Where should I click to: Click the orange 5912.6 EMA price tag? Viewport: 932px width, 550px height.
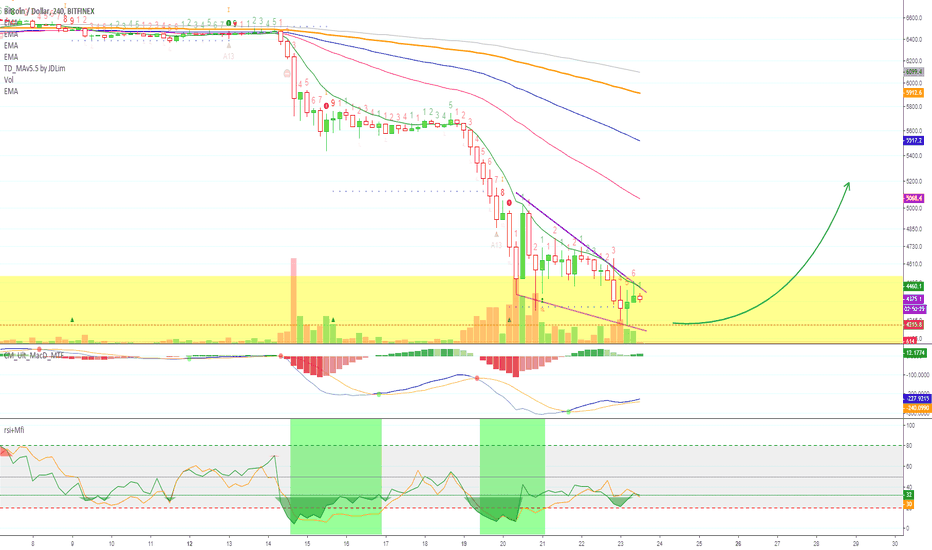pyautogui.click(x=914, y=93)
